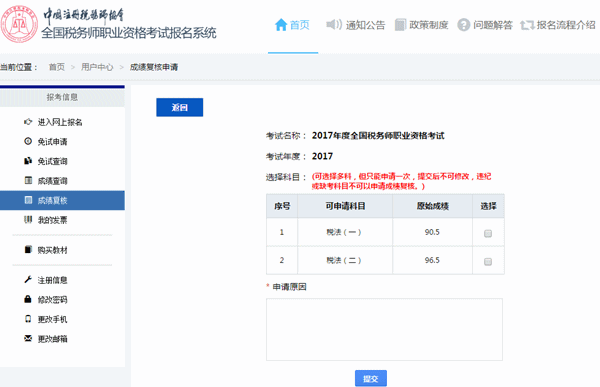Click the blue 返回 button
The width and height of the screenshot is (600, 387).
[179, 108]
